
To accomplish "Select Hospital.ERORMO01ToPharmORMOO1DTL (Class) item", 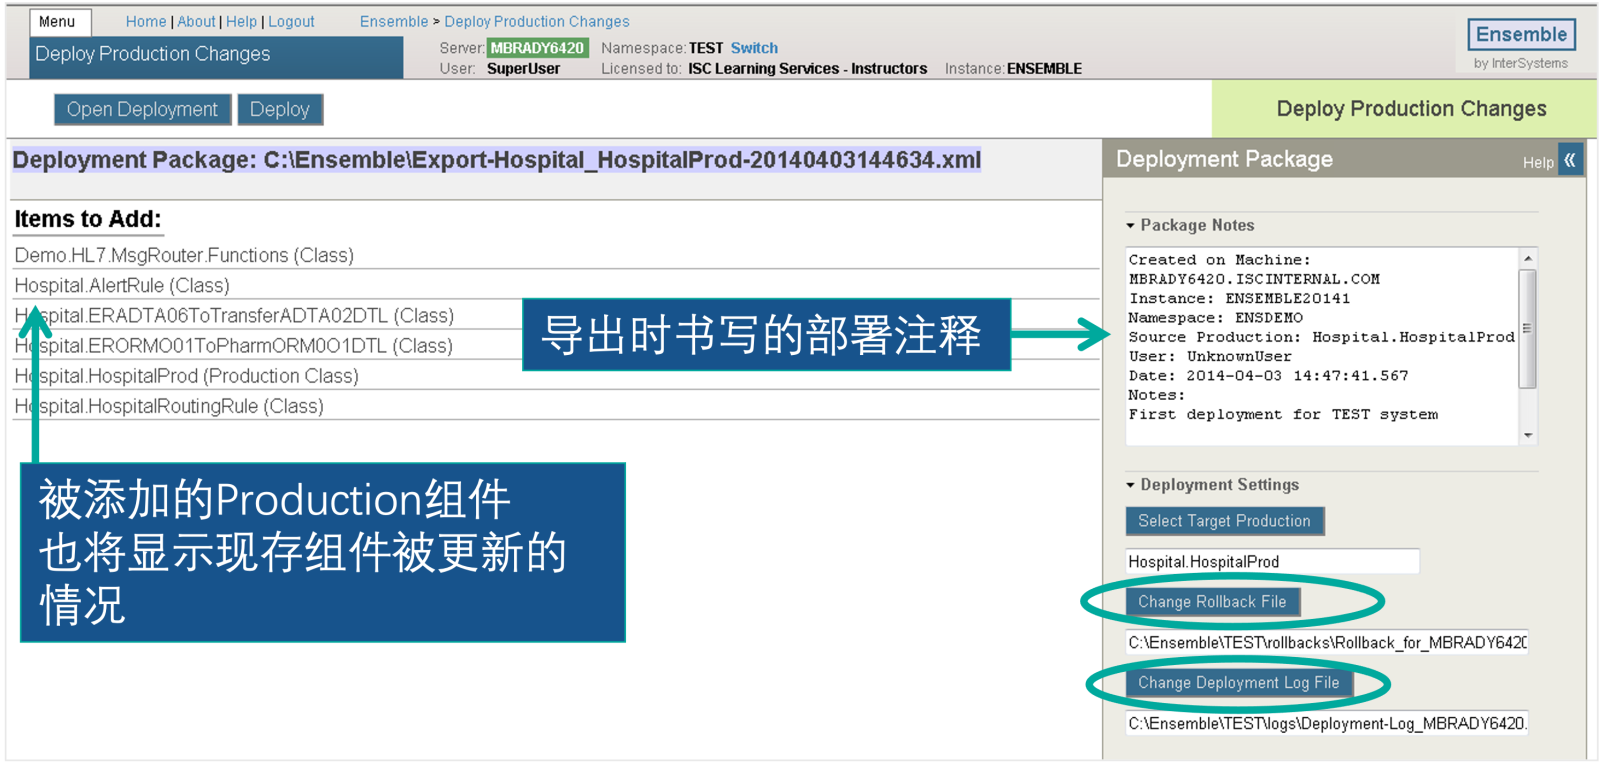I will coord(234,345).
